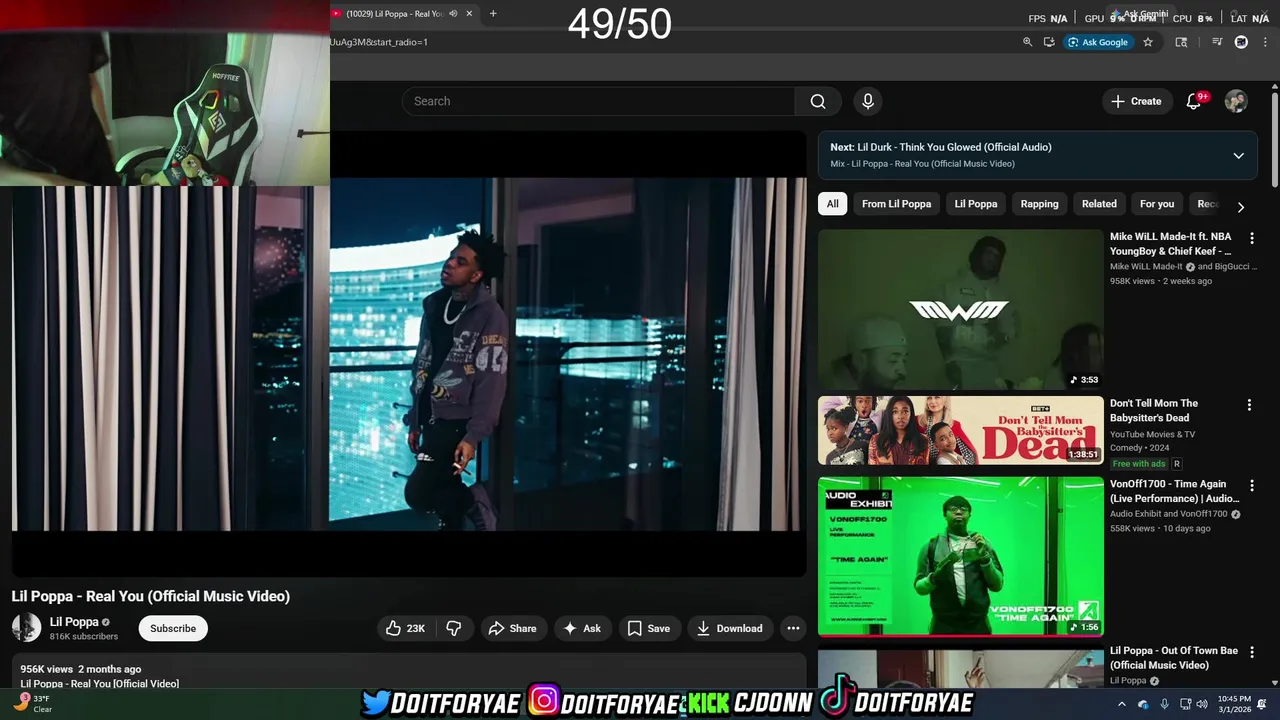This screenshot has width=1280, height=720.
Task: Open new browser tab with plus
Action: [x=493, y=14]
